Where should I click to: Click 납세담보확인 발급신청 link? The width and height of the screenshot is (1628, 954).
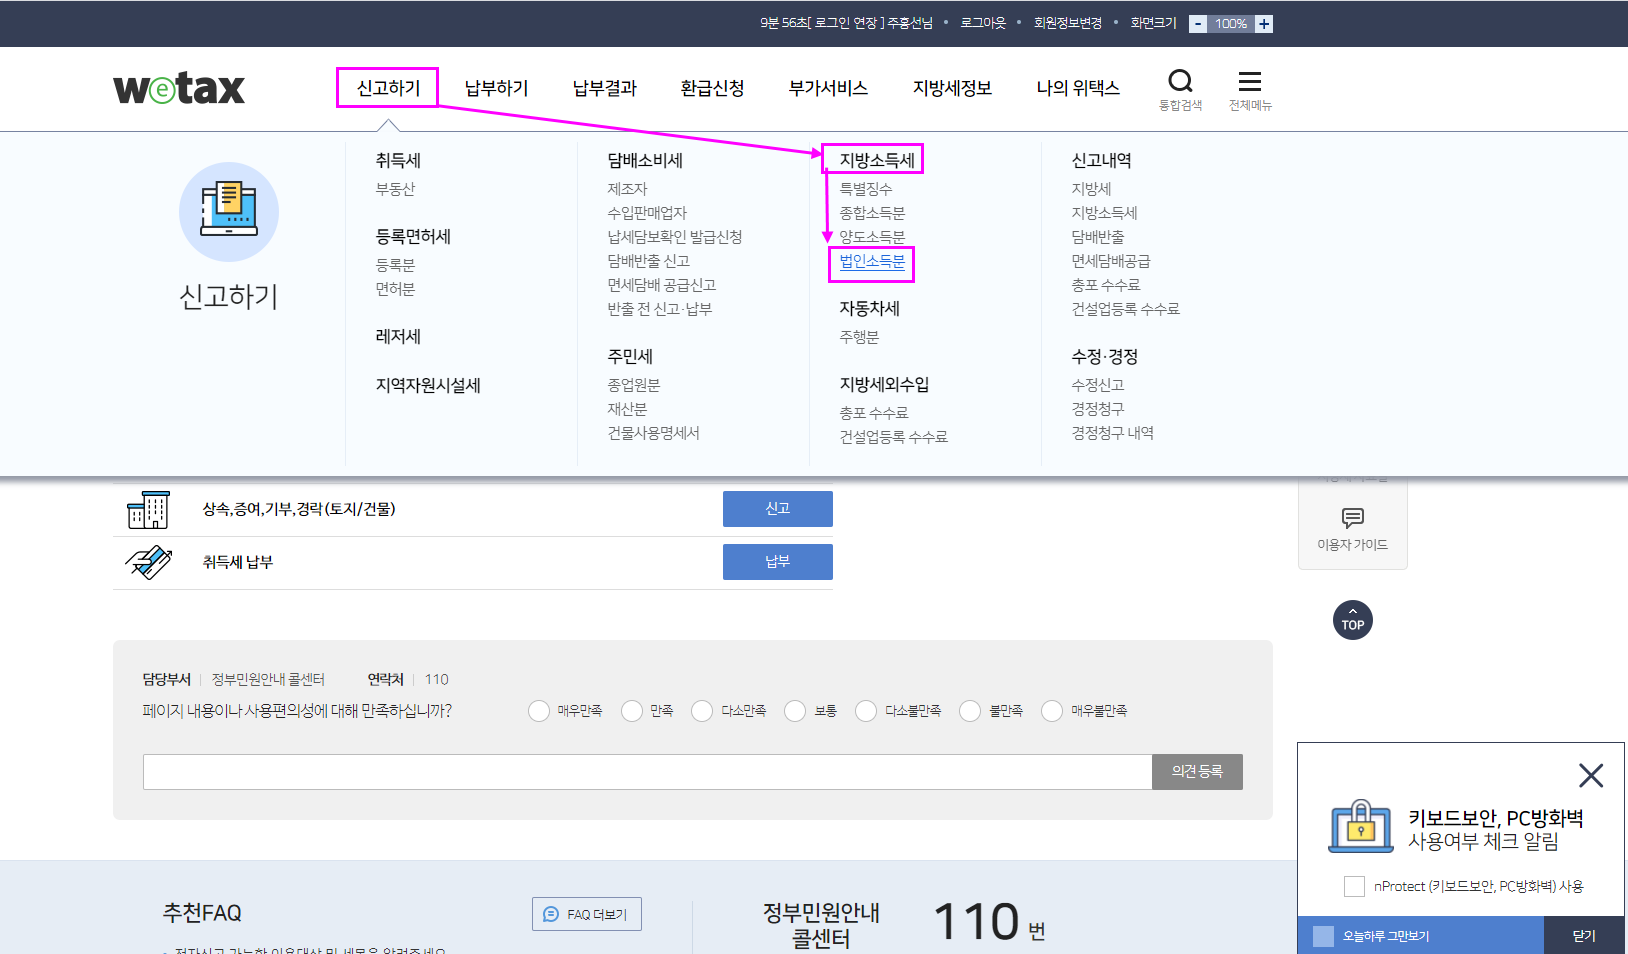(x=675, y=237)
